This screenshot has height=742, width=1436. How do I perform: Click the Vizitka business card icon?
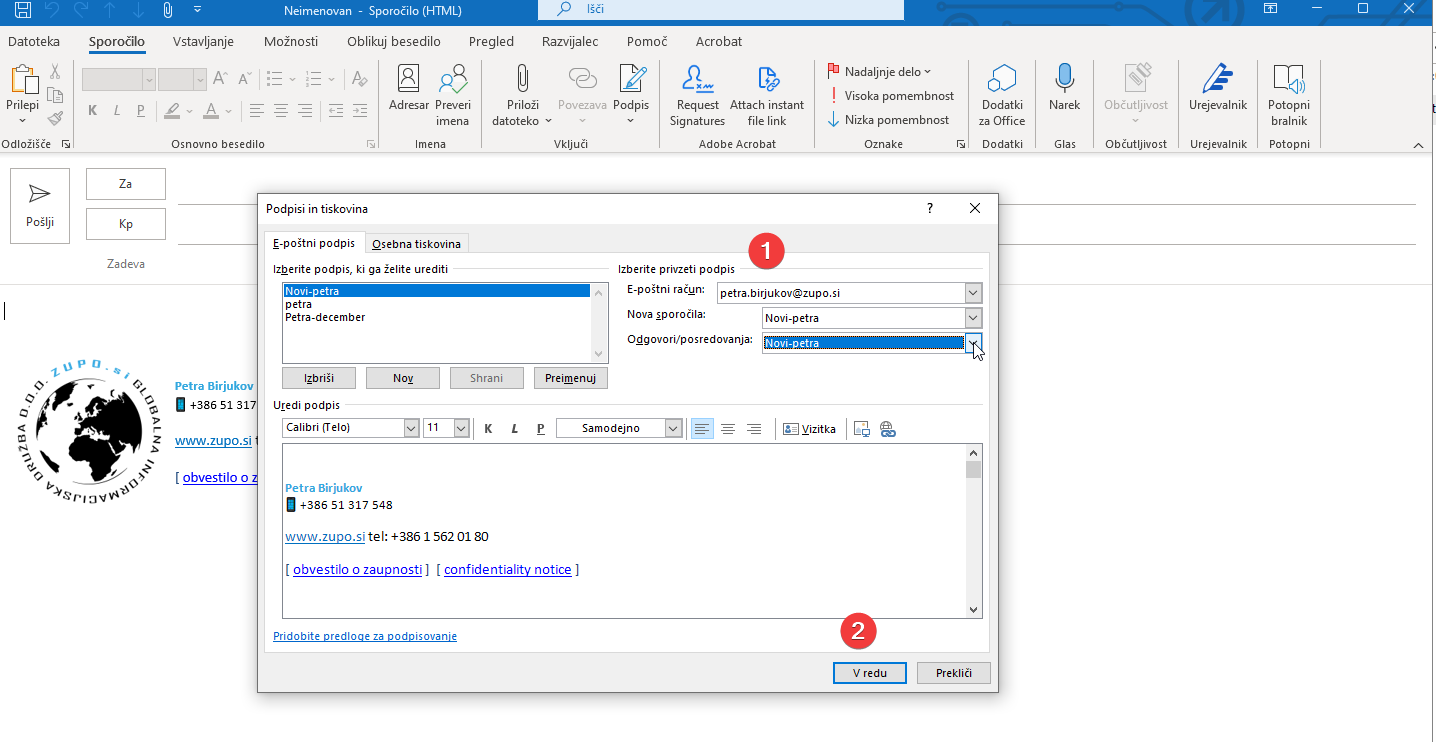pyautogui.click(x=809, y=429)
